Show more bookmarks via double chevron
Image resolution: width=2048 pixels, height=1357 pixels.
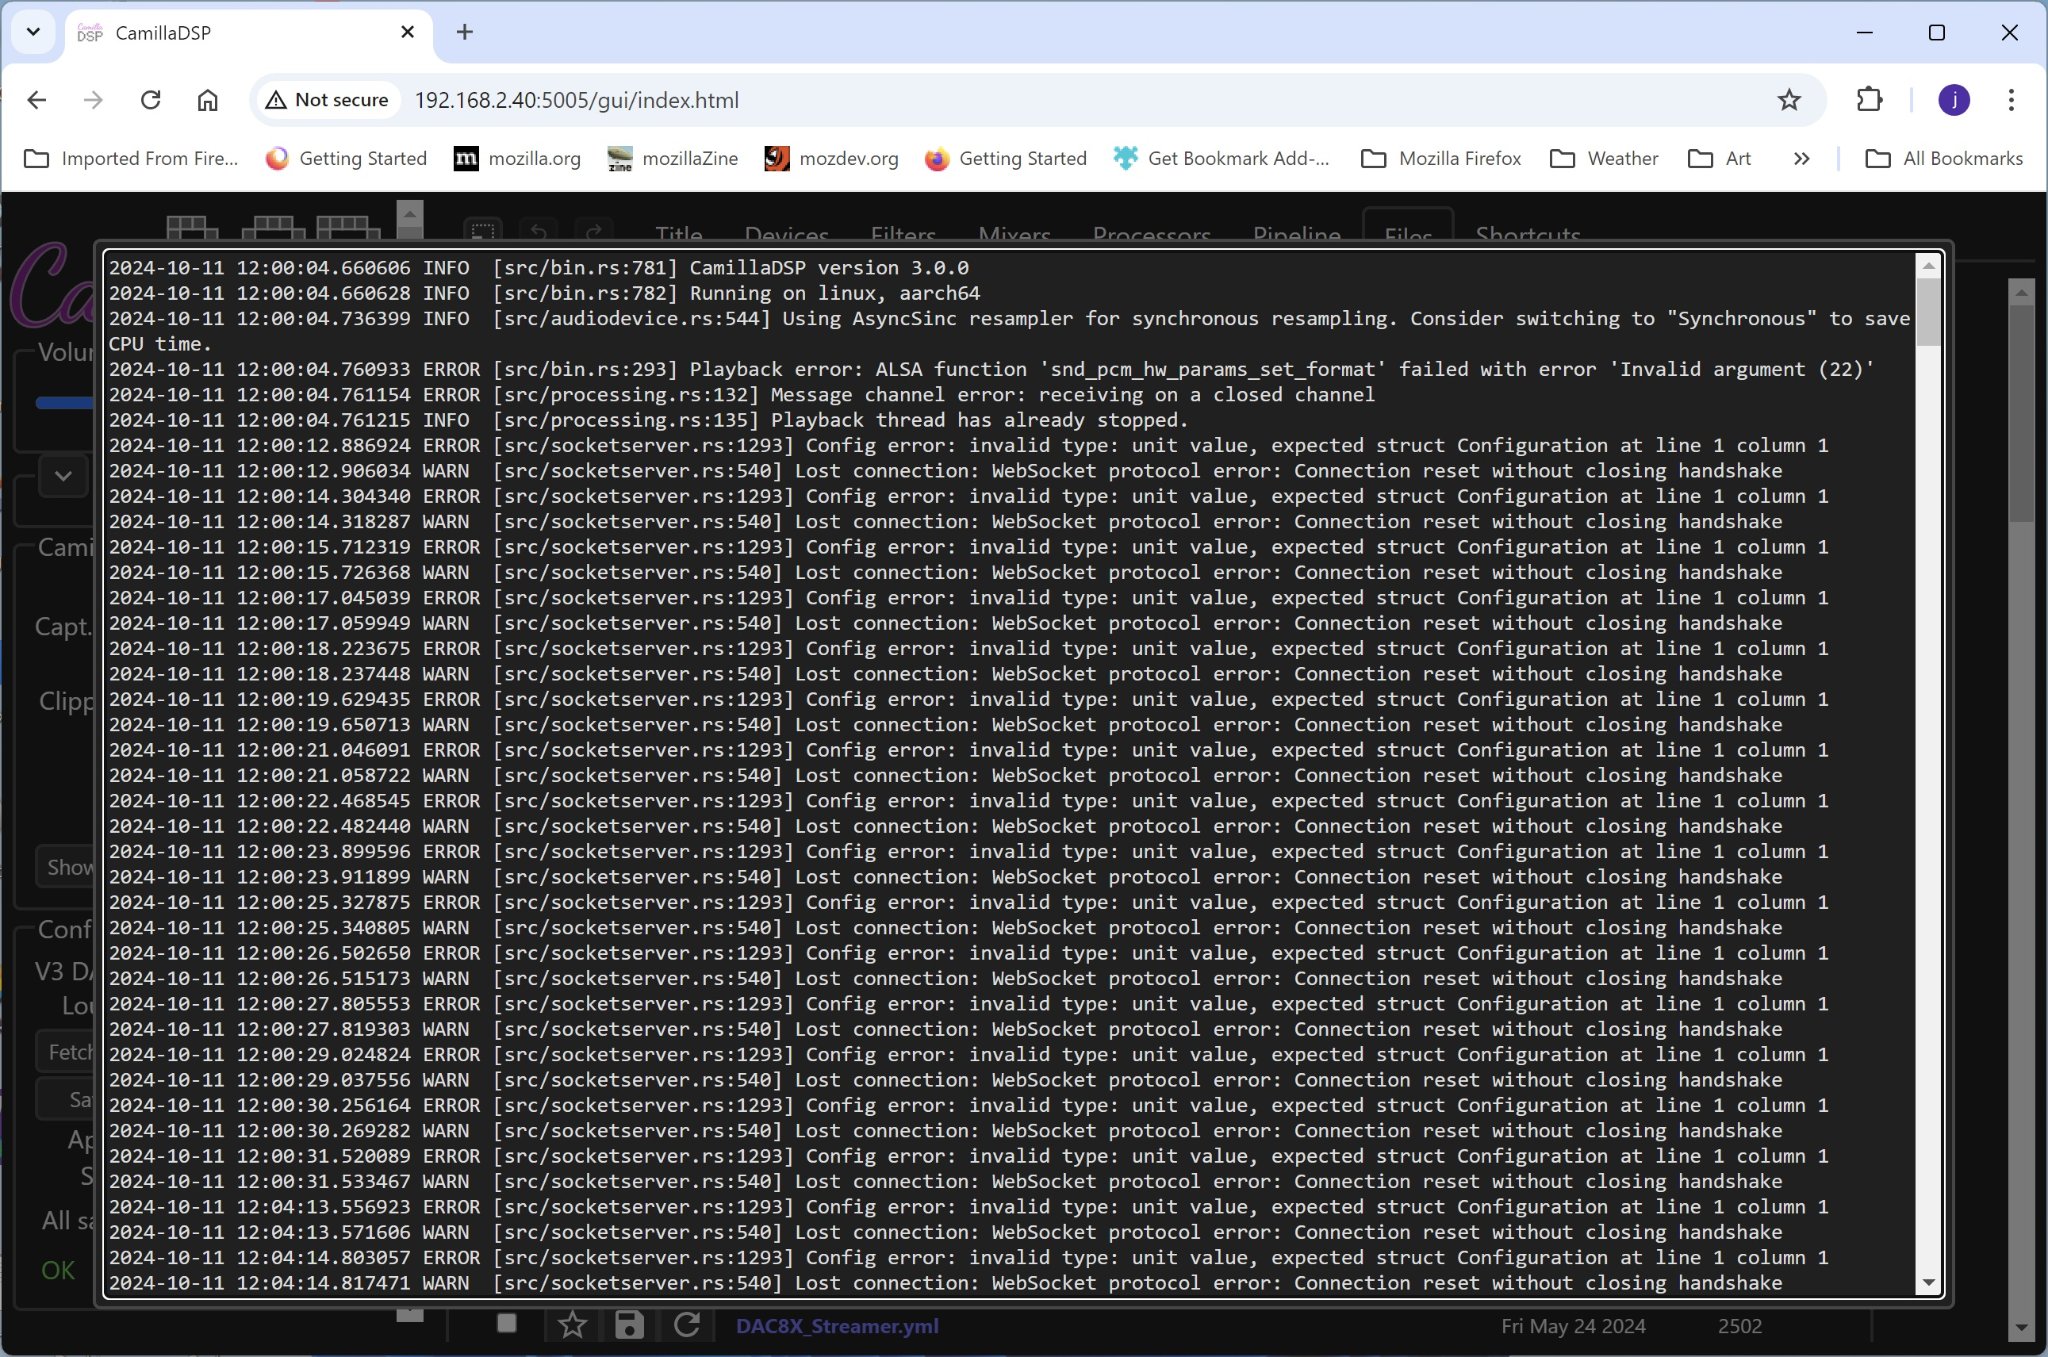point(1801,158)
